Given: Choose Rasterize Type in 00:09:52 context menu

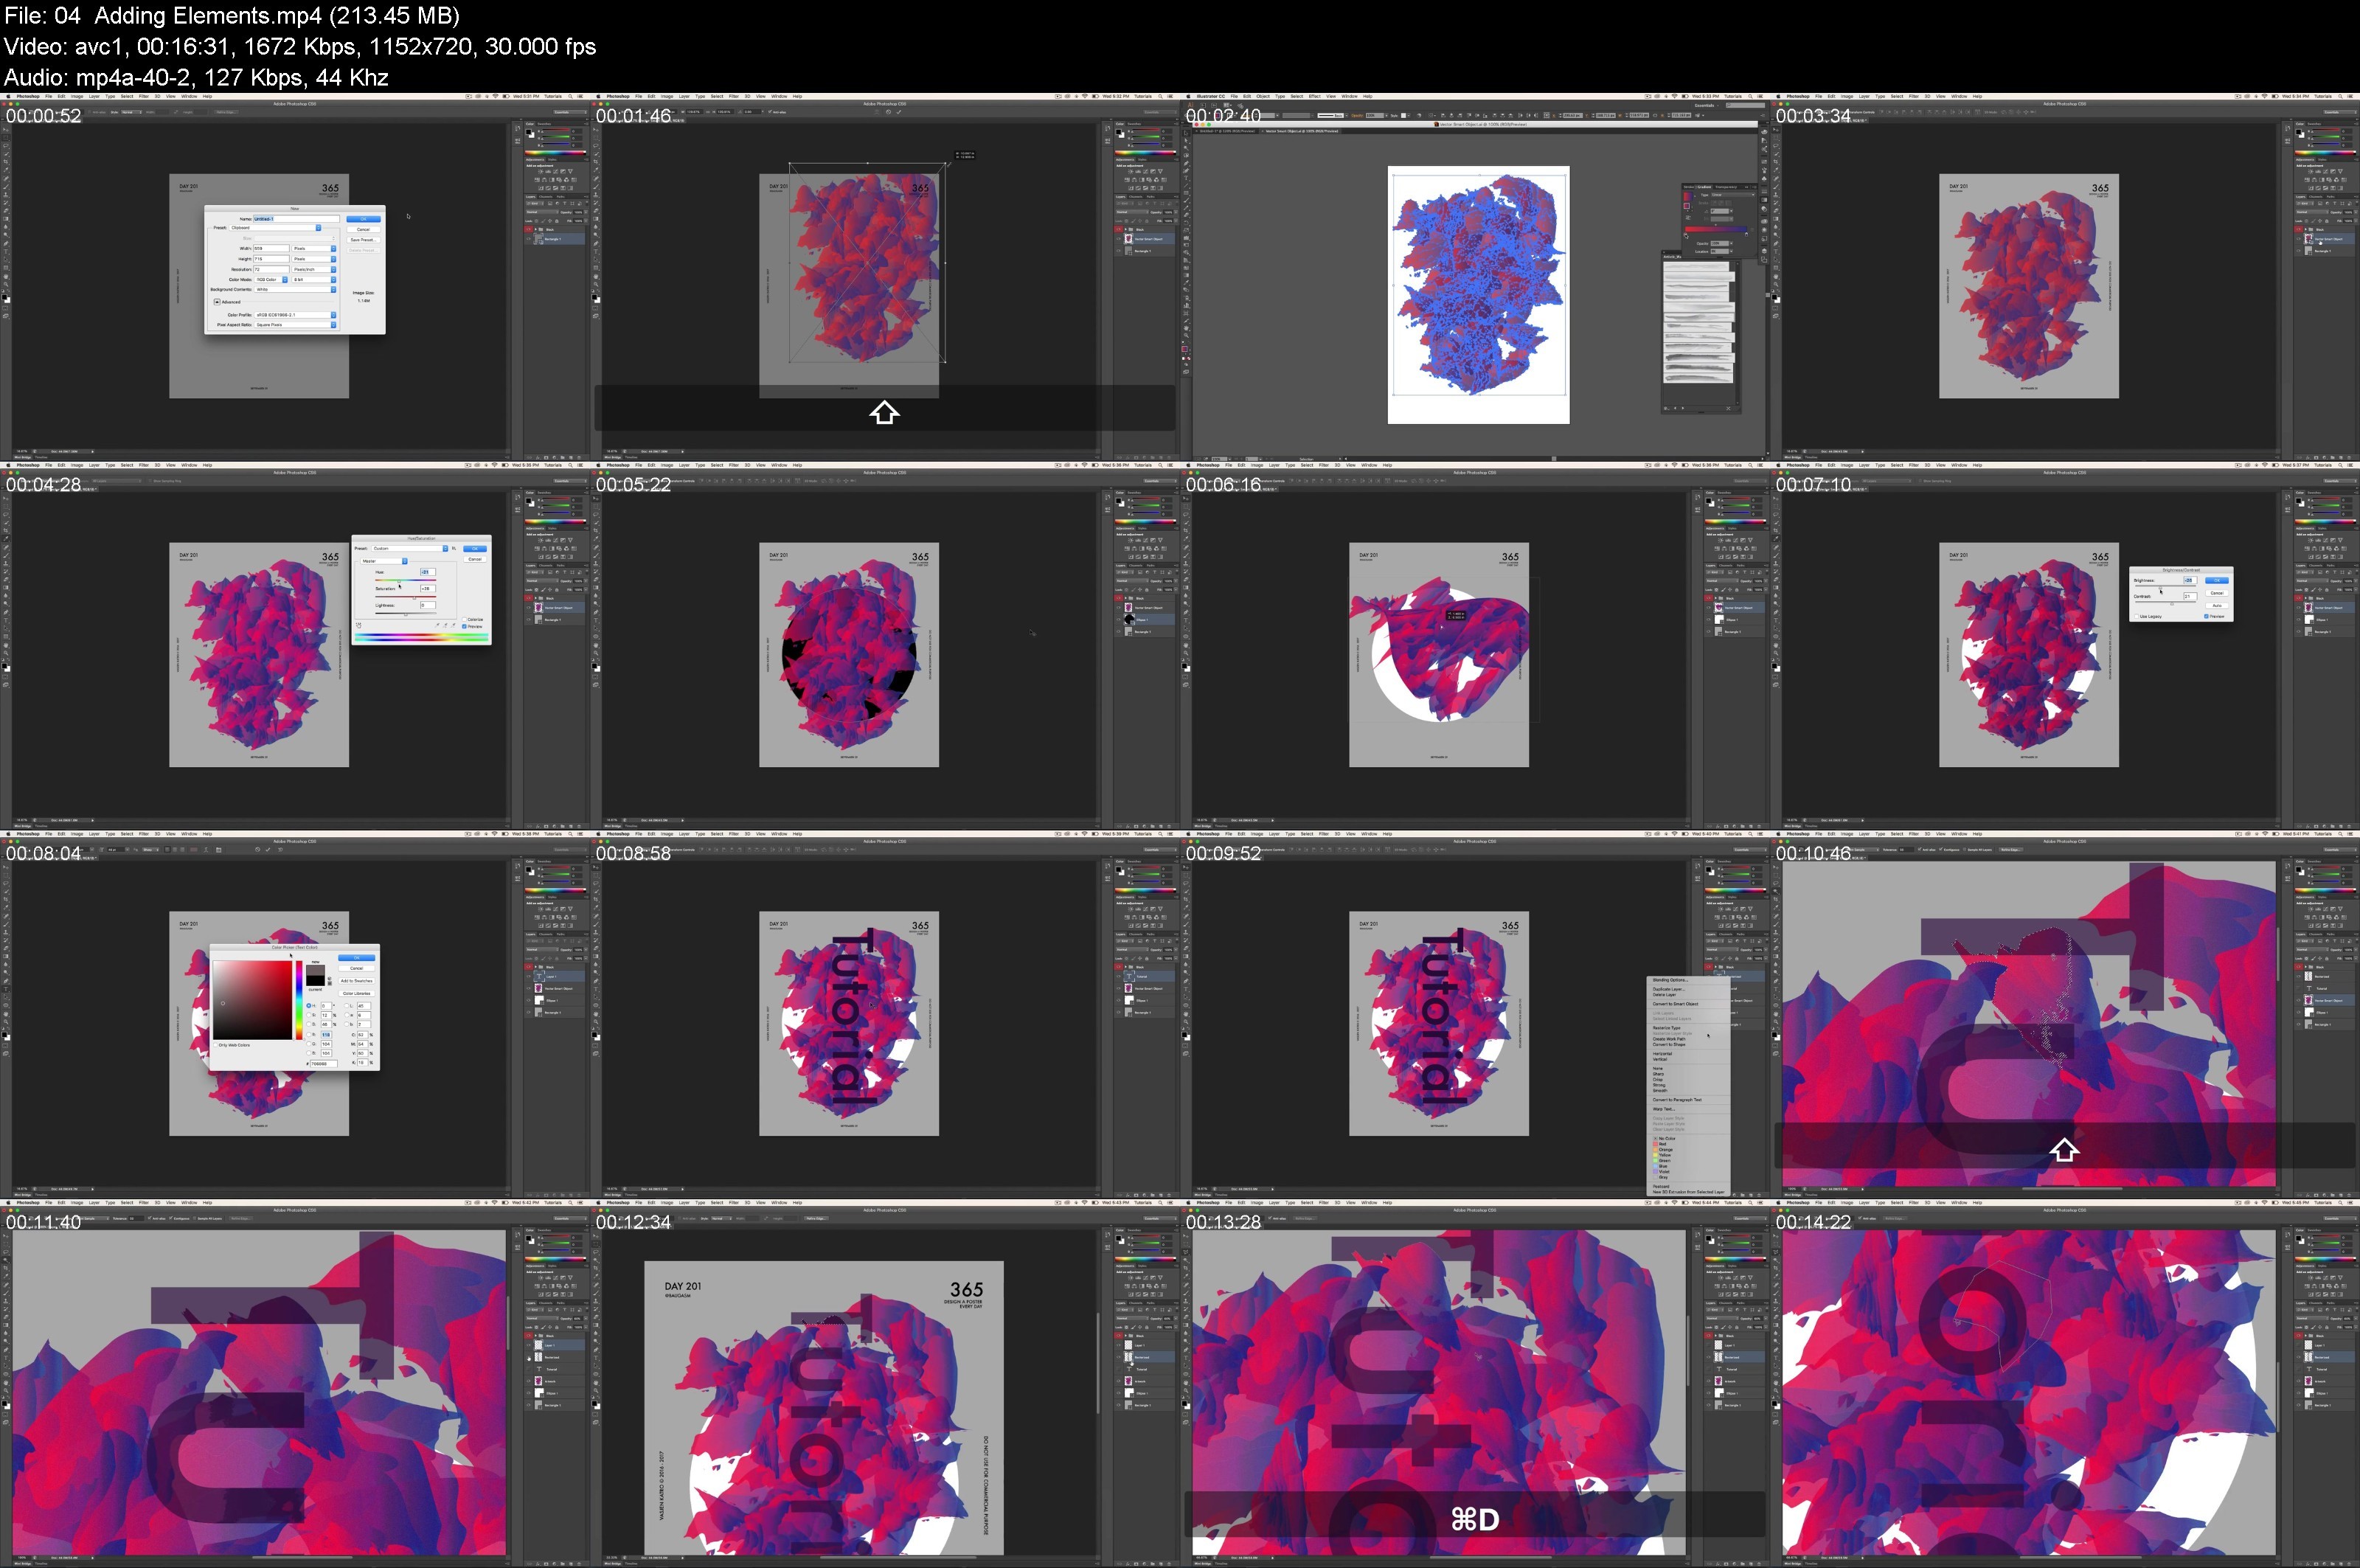Looking at the screenshot, I should click(x=1667, y=1028).
